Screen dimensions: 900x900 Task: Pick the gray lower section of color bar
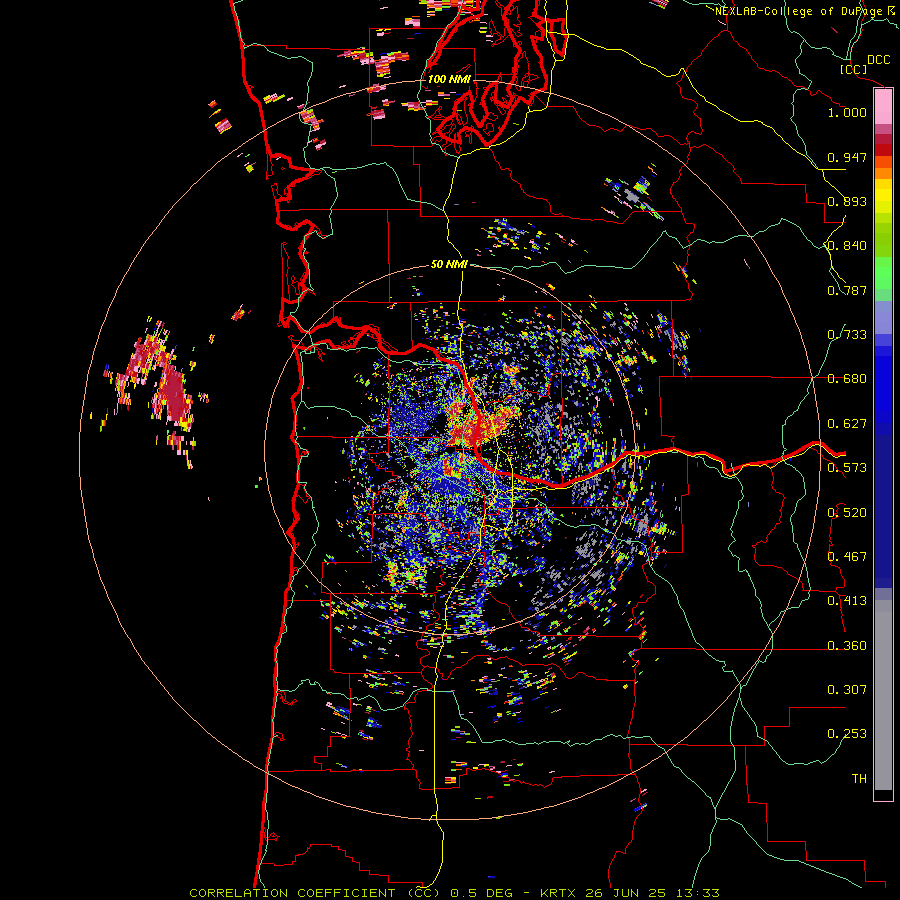(883, 695)
